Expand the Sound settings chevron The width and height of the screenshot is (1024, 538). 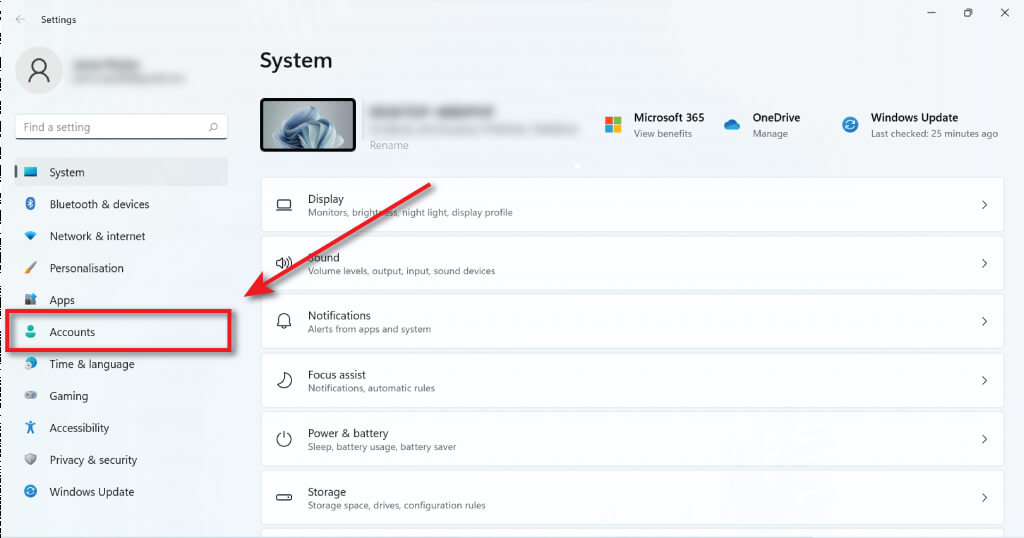(984, 264)
